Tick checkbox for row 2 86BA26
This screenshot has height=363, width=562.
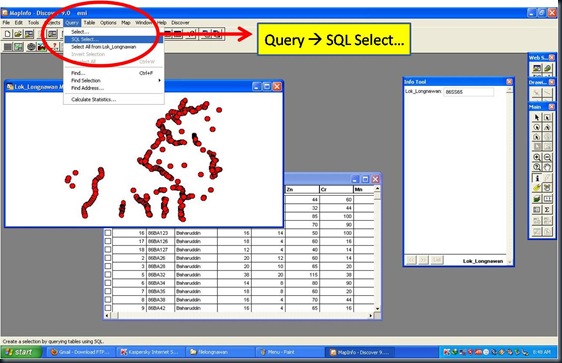[108, 258]
